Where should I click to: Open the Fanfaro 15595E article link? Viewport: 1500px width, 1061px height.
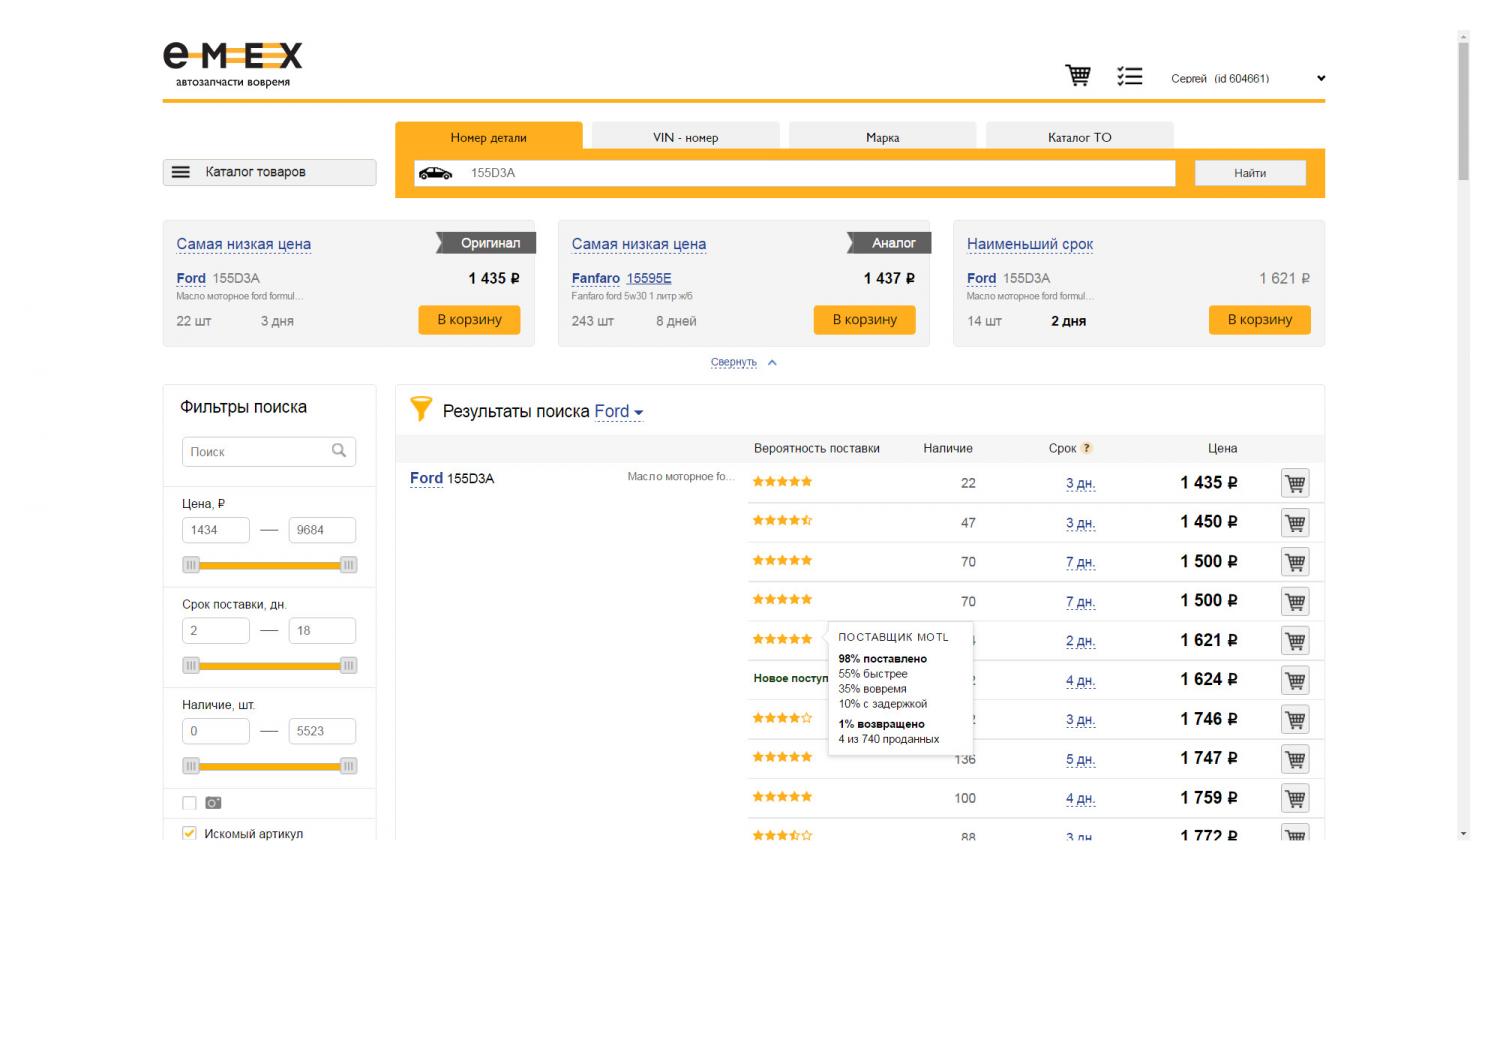[649, 278]
